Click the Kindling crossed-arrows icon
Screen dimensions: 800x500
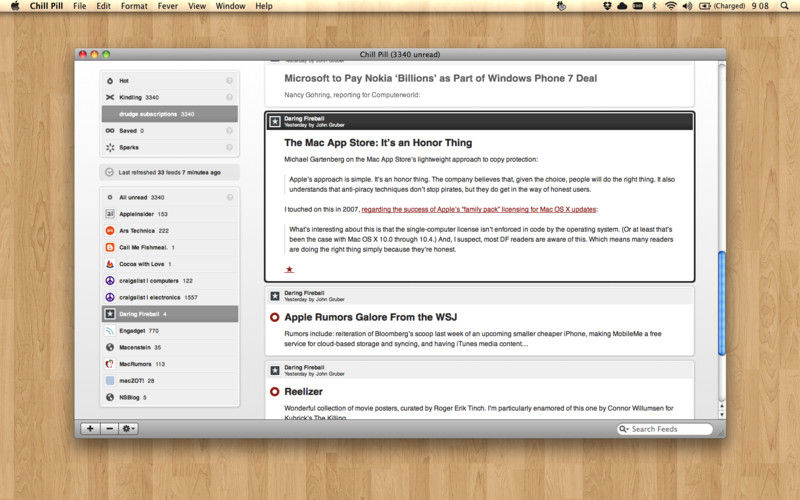click(110, 97)
